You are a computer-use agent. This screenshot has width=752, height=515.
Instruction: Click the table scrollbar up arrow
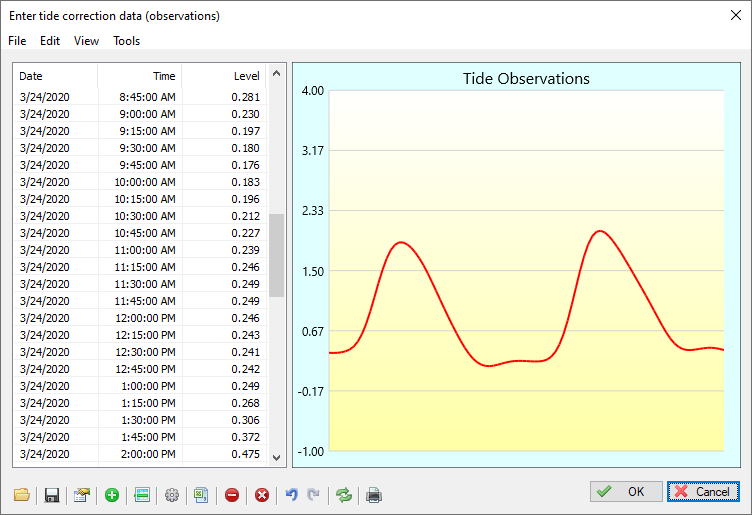(277, 74)
